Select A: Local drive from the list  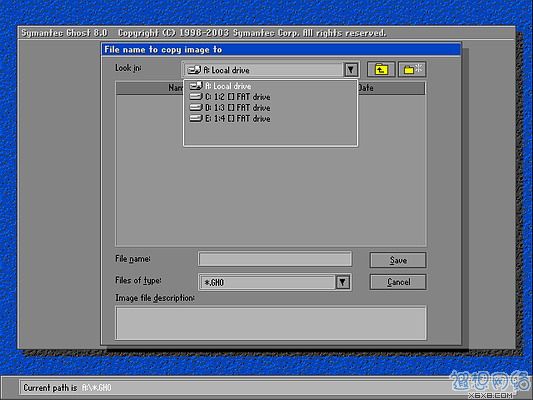pyautogui.click(x=270, y=86)
